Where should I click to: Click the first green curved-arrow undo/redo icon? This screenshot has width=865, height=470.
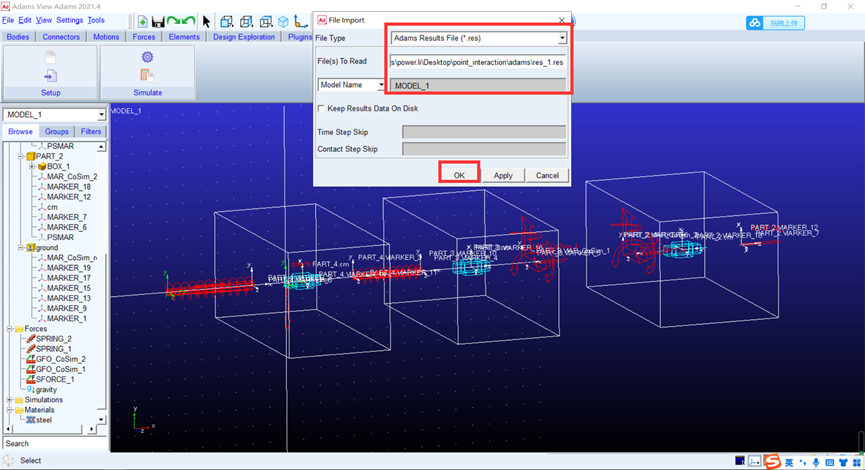tap(173, 22)
